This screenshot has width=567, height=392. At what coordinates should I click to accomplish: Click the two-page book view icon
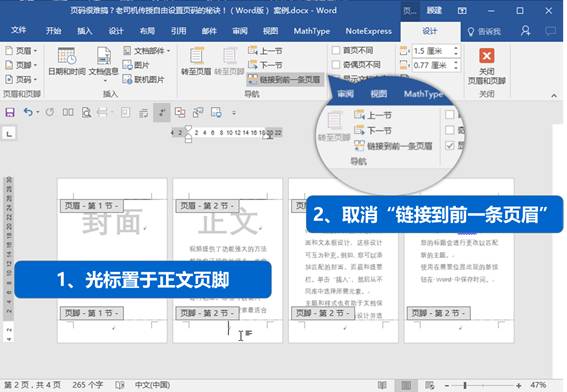68,112
